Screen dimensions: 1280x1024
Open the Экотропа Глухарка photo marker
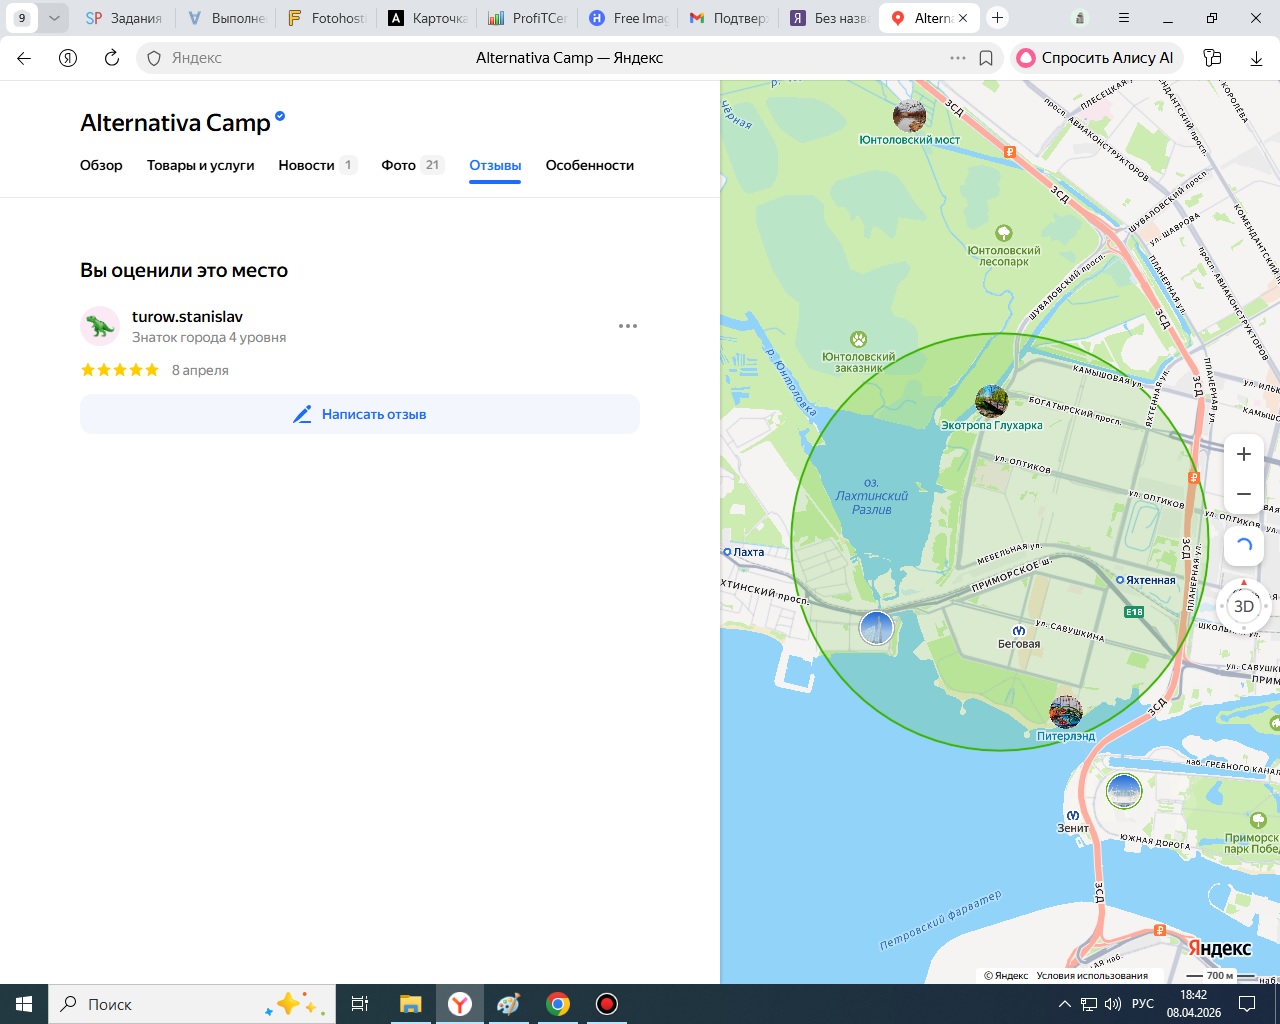pos(991,401)
